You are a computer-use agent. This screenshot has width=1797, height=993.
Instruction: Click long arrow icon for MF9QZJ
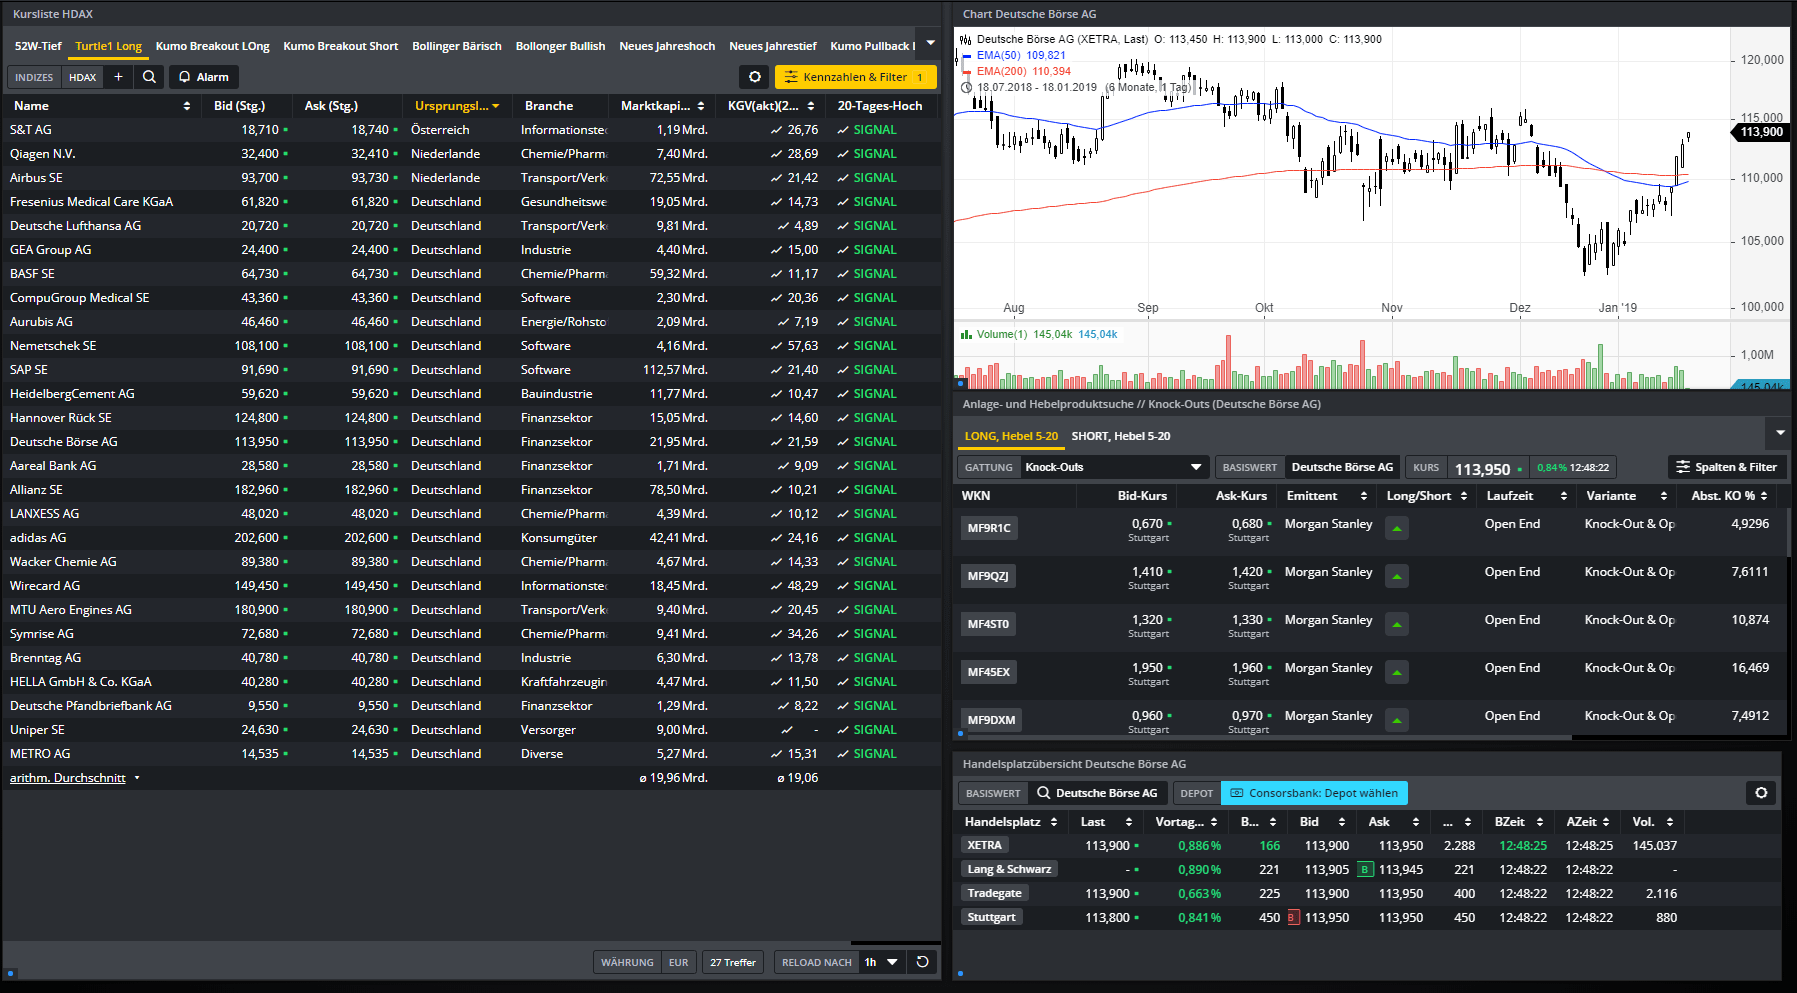(x=1397, y=576)
